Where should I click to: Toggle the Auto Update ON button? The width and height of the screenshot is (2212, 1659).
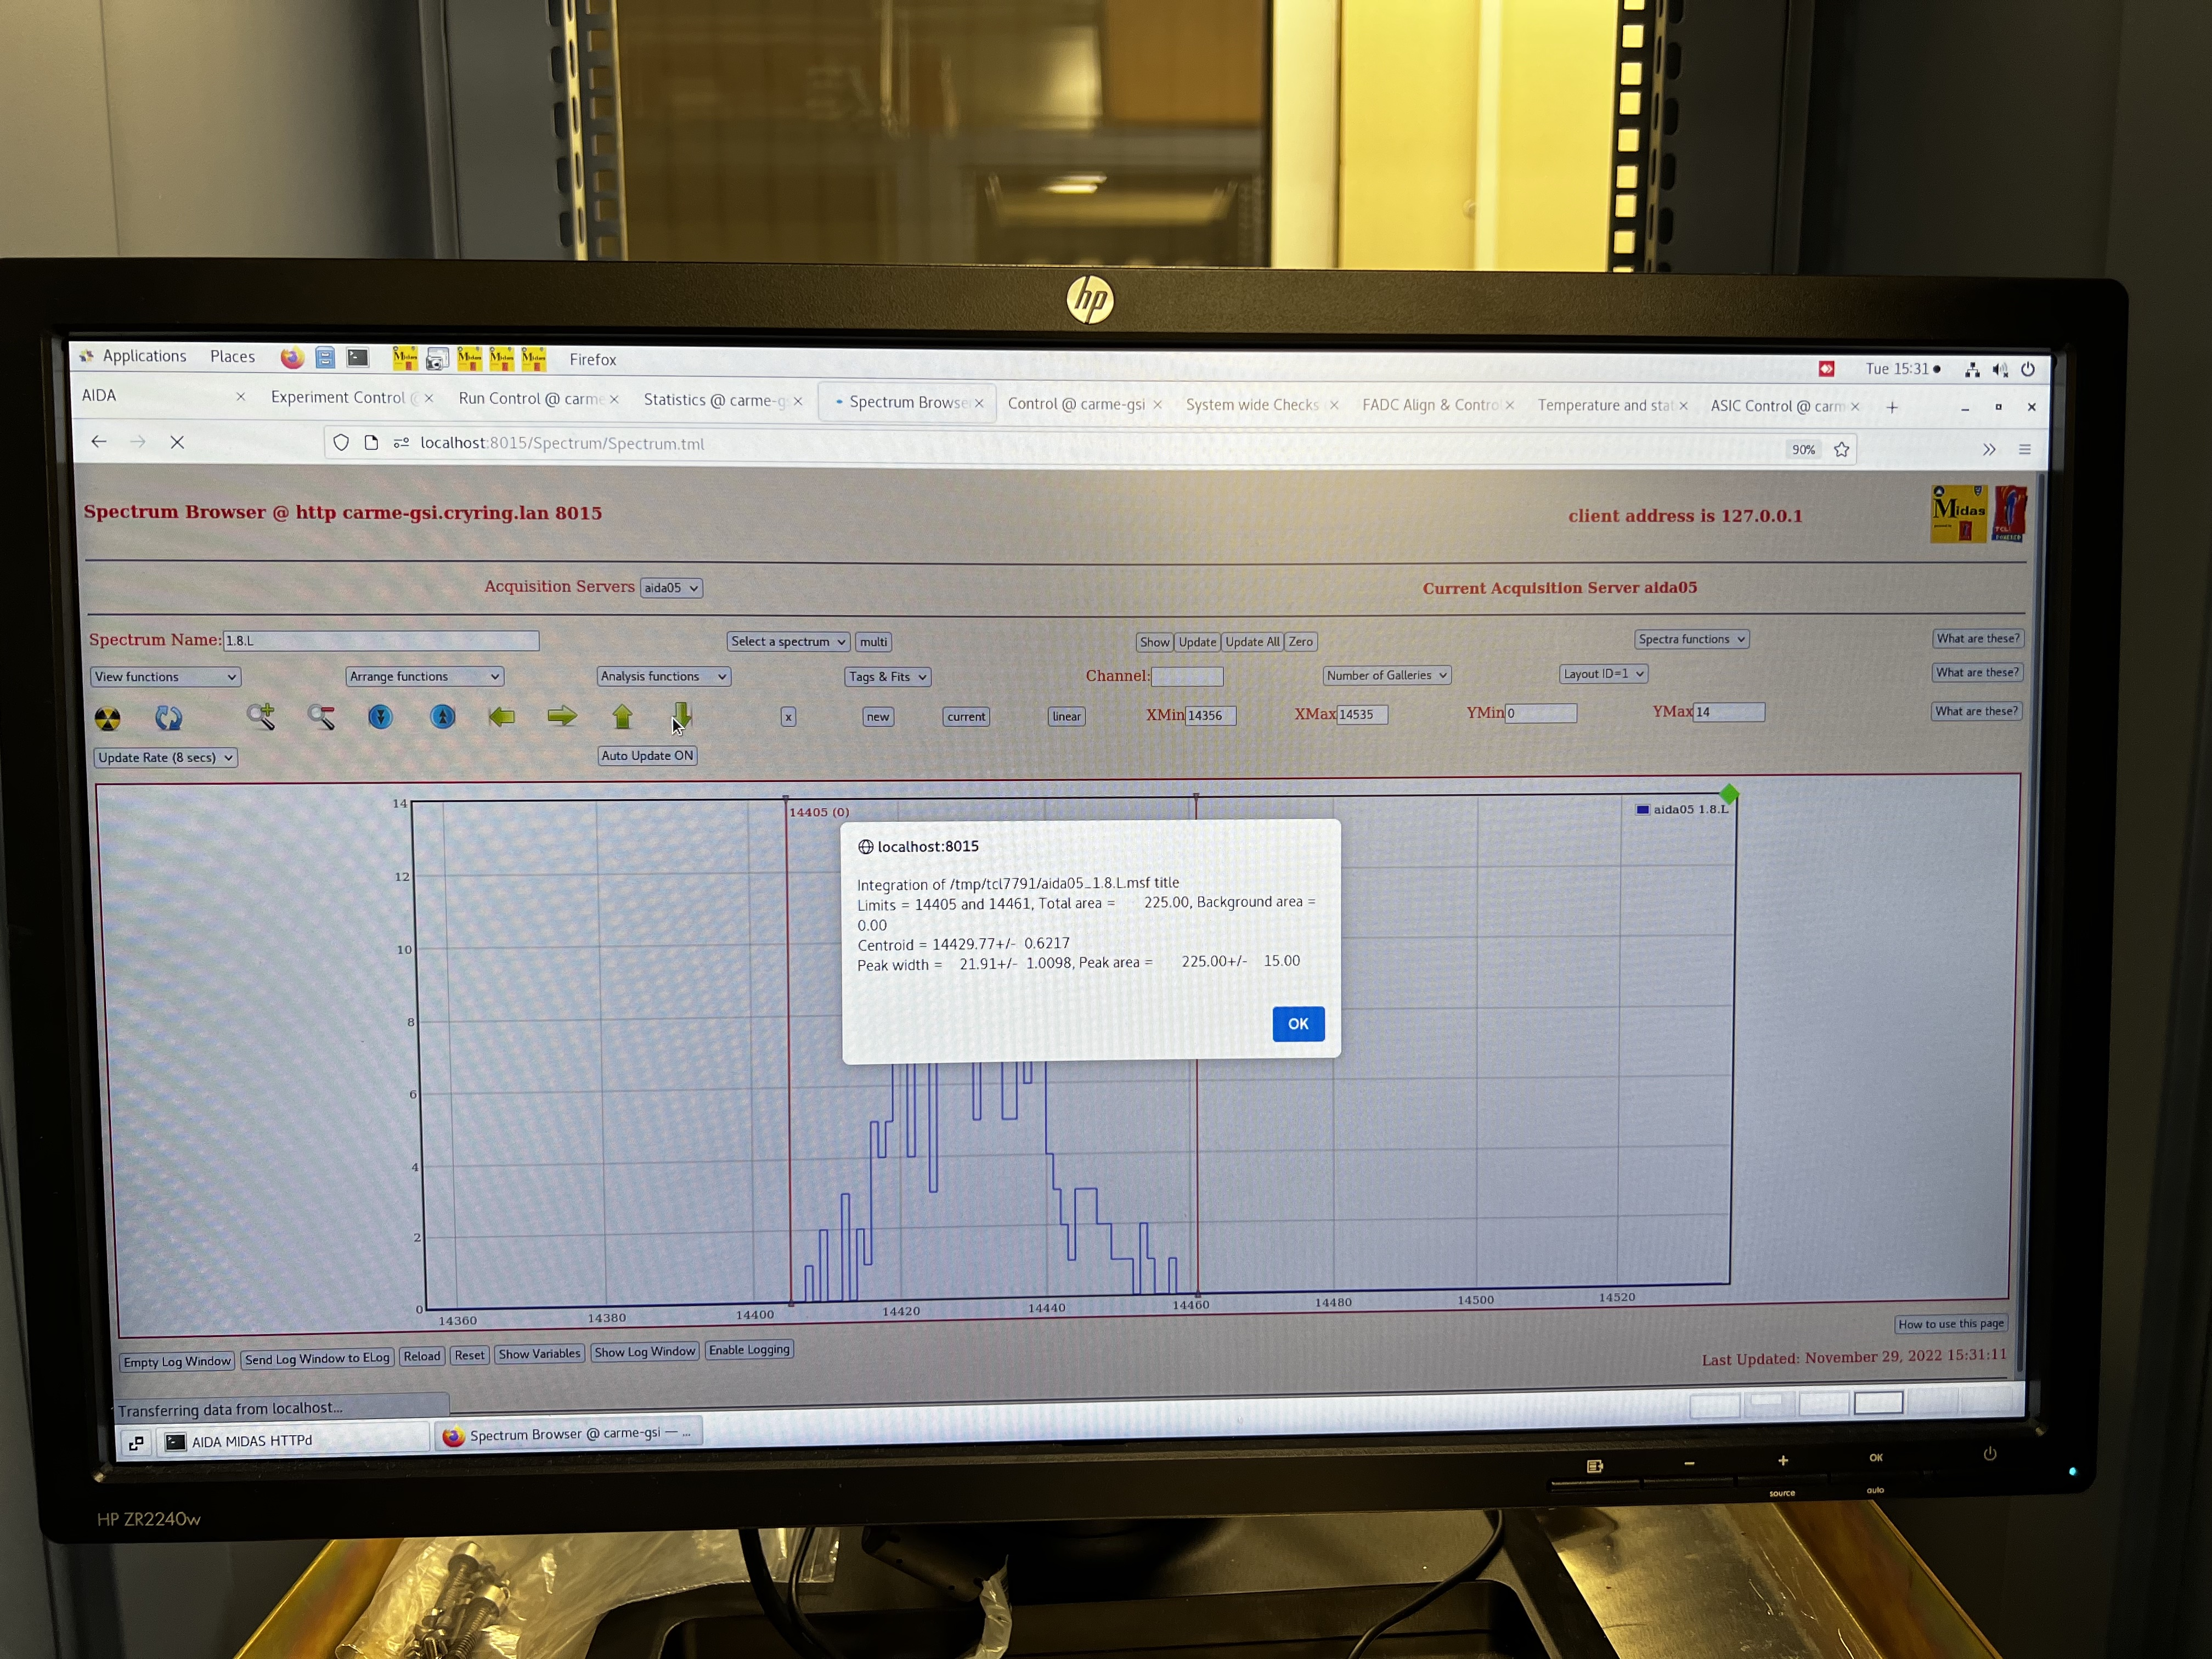tap(647, 756)
